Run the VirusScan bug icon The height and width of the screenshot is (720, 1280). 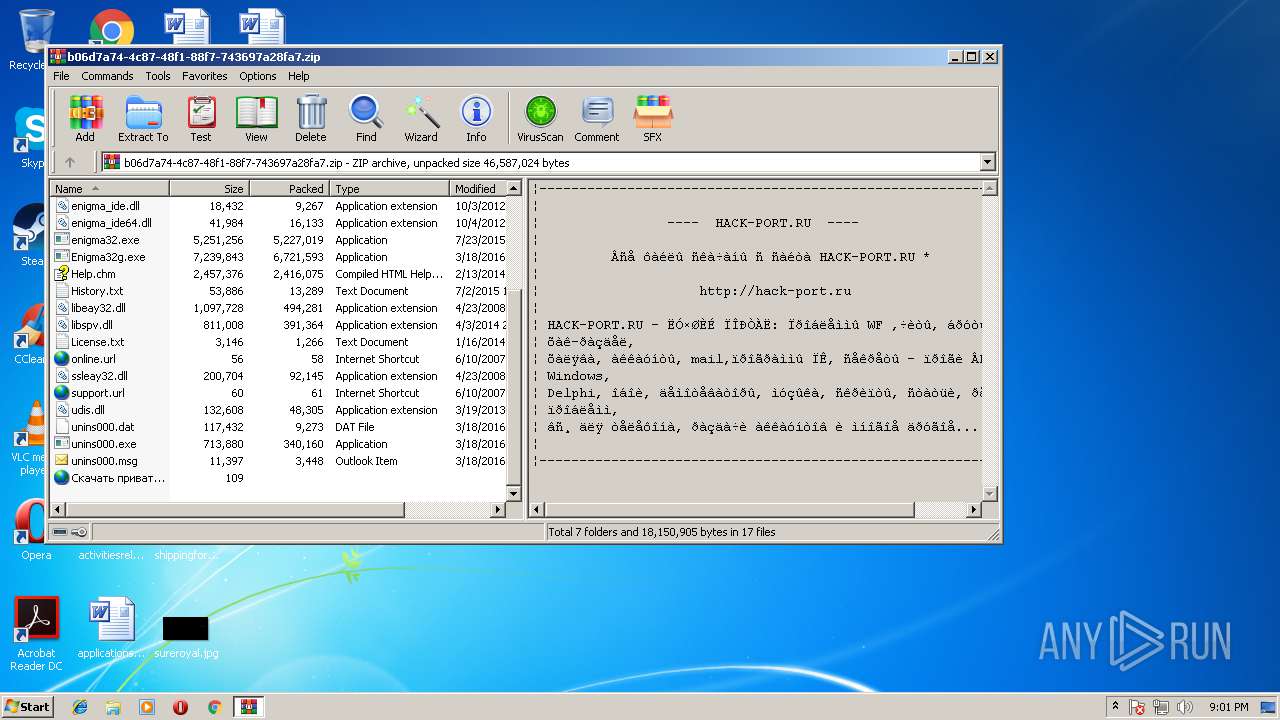[x=540, y=119]
